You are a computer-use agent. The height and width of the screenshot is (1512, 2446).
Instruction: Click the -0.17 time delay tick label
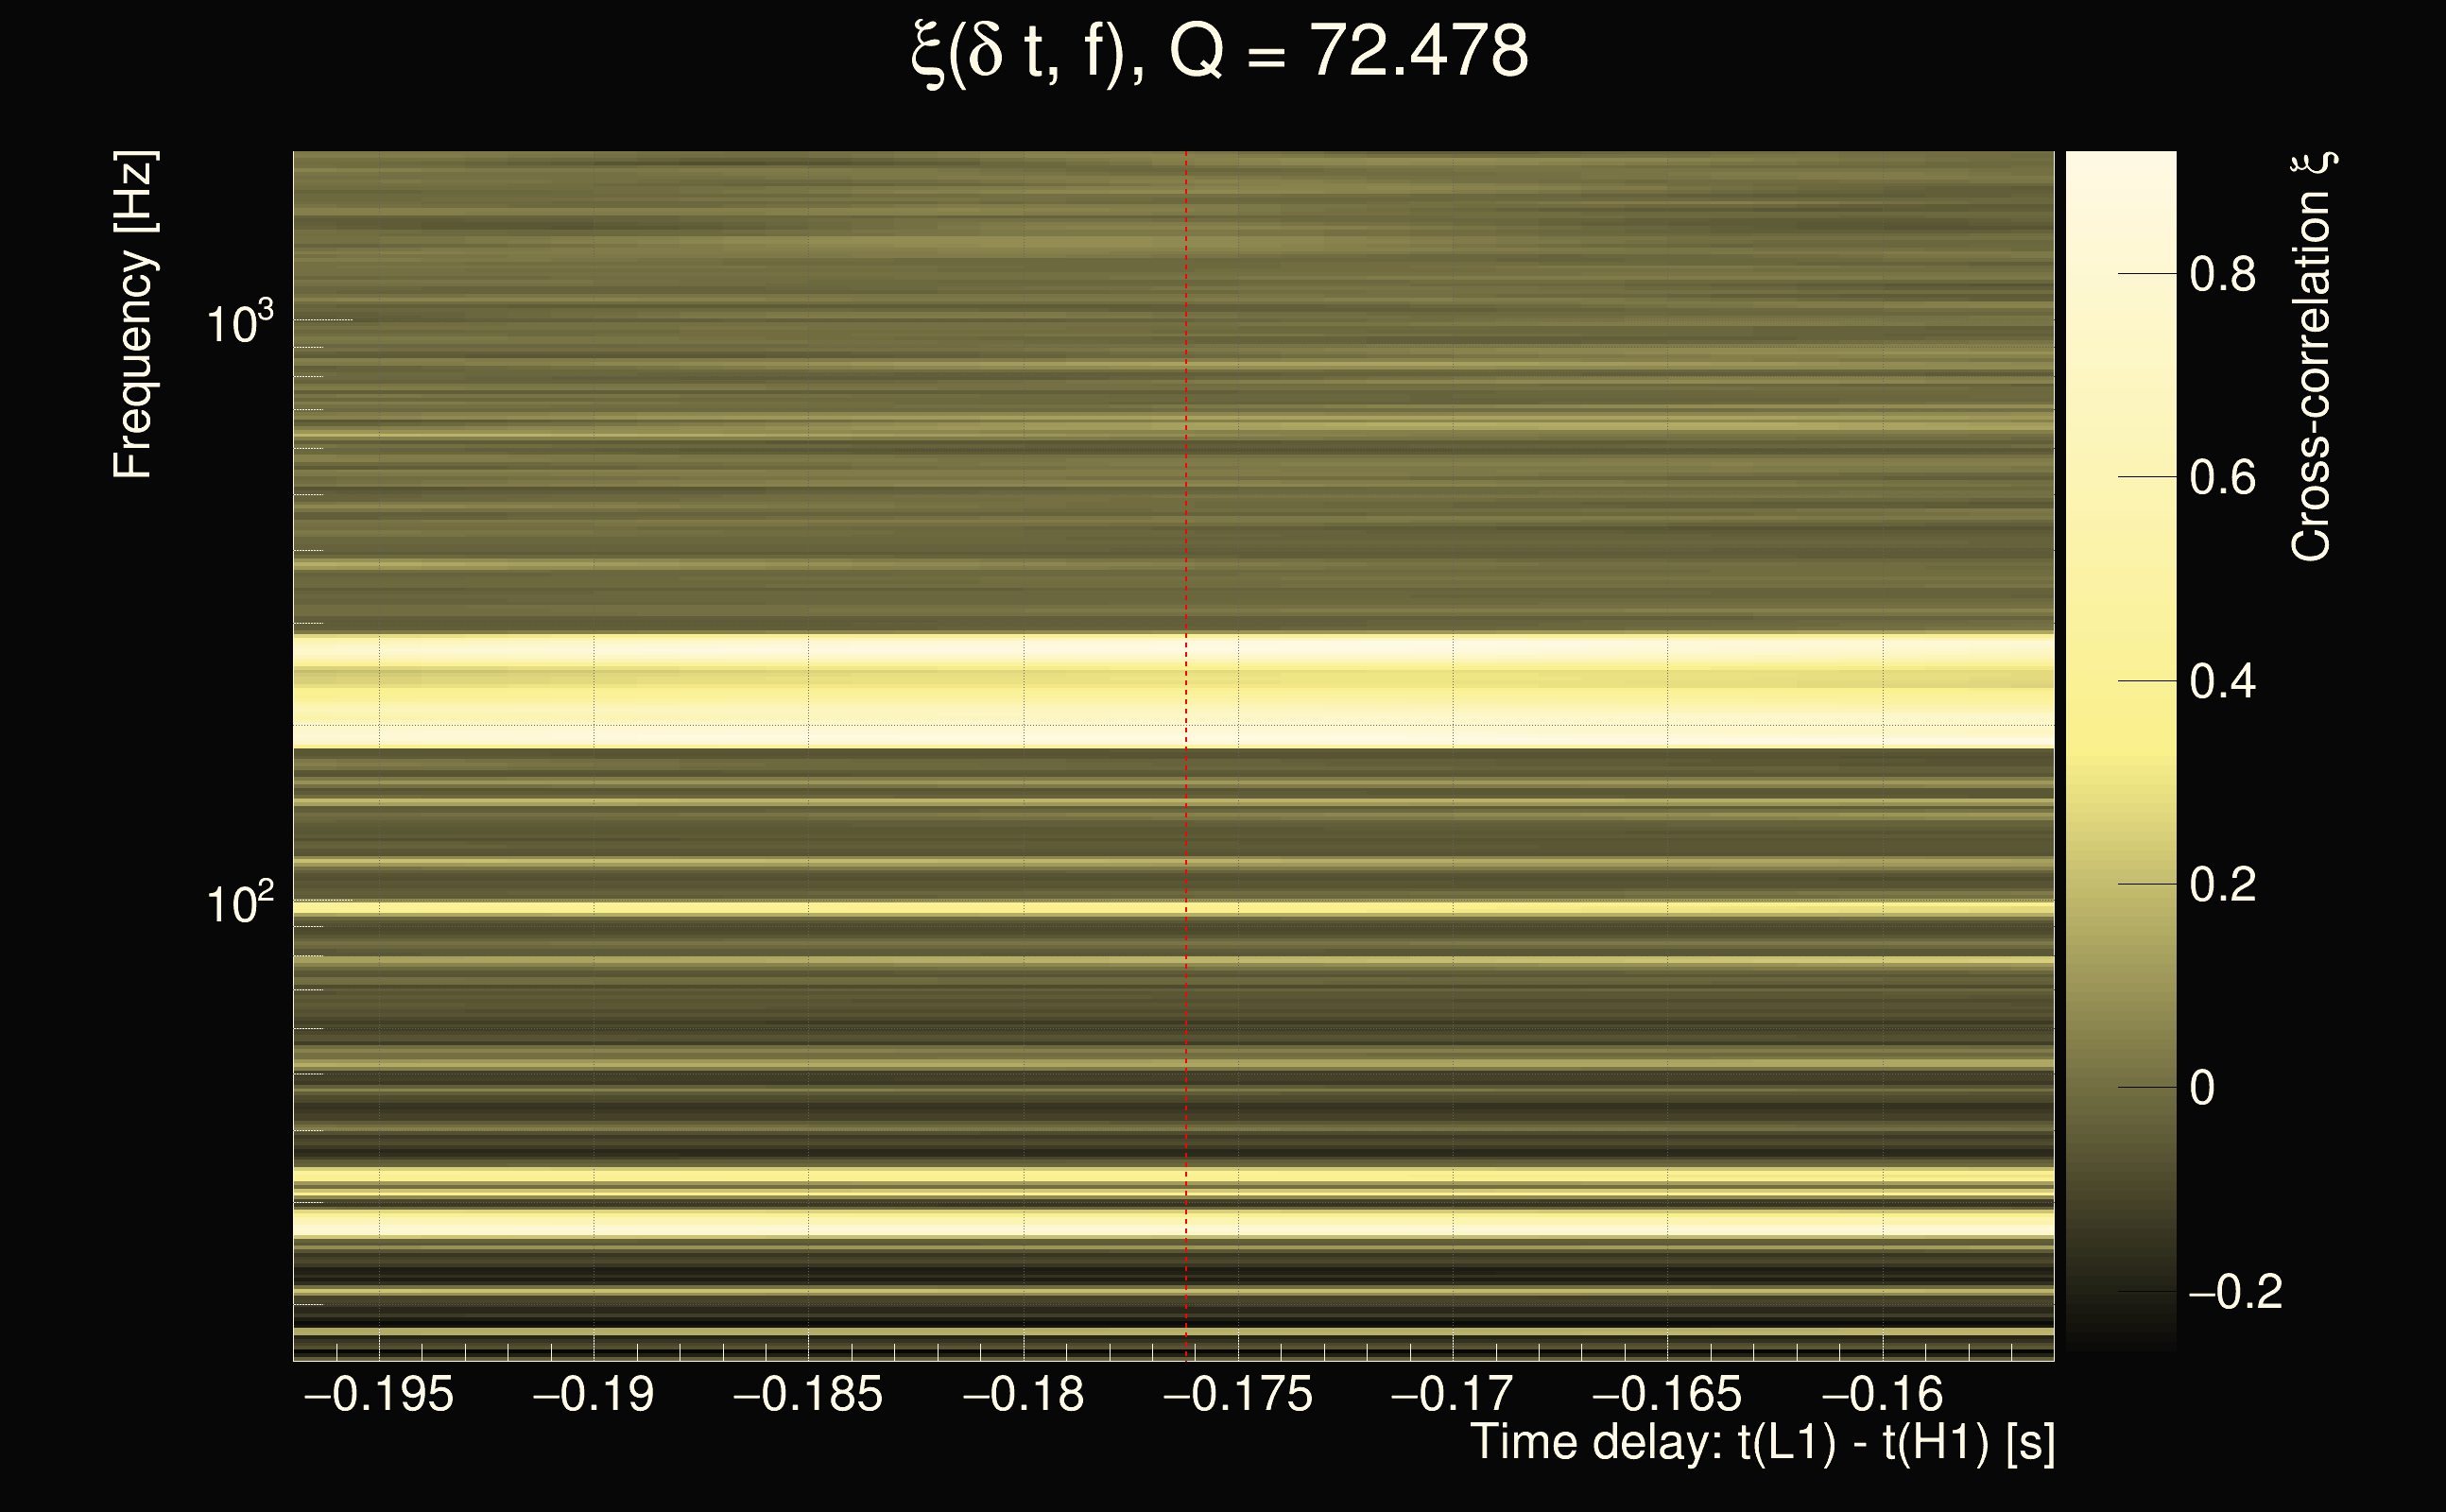pyautogui.click(x=1452, y=1395)
